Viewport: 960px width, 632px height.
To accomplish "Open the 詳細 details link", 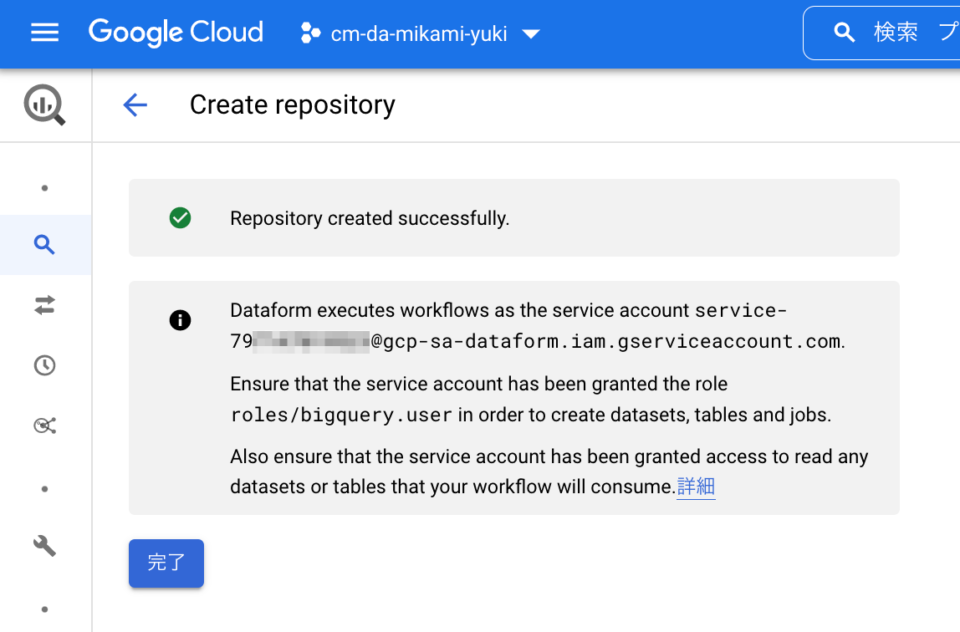I will 696,486.
